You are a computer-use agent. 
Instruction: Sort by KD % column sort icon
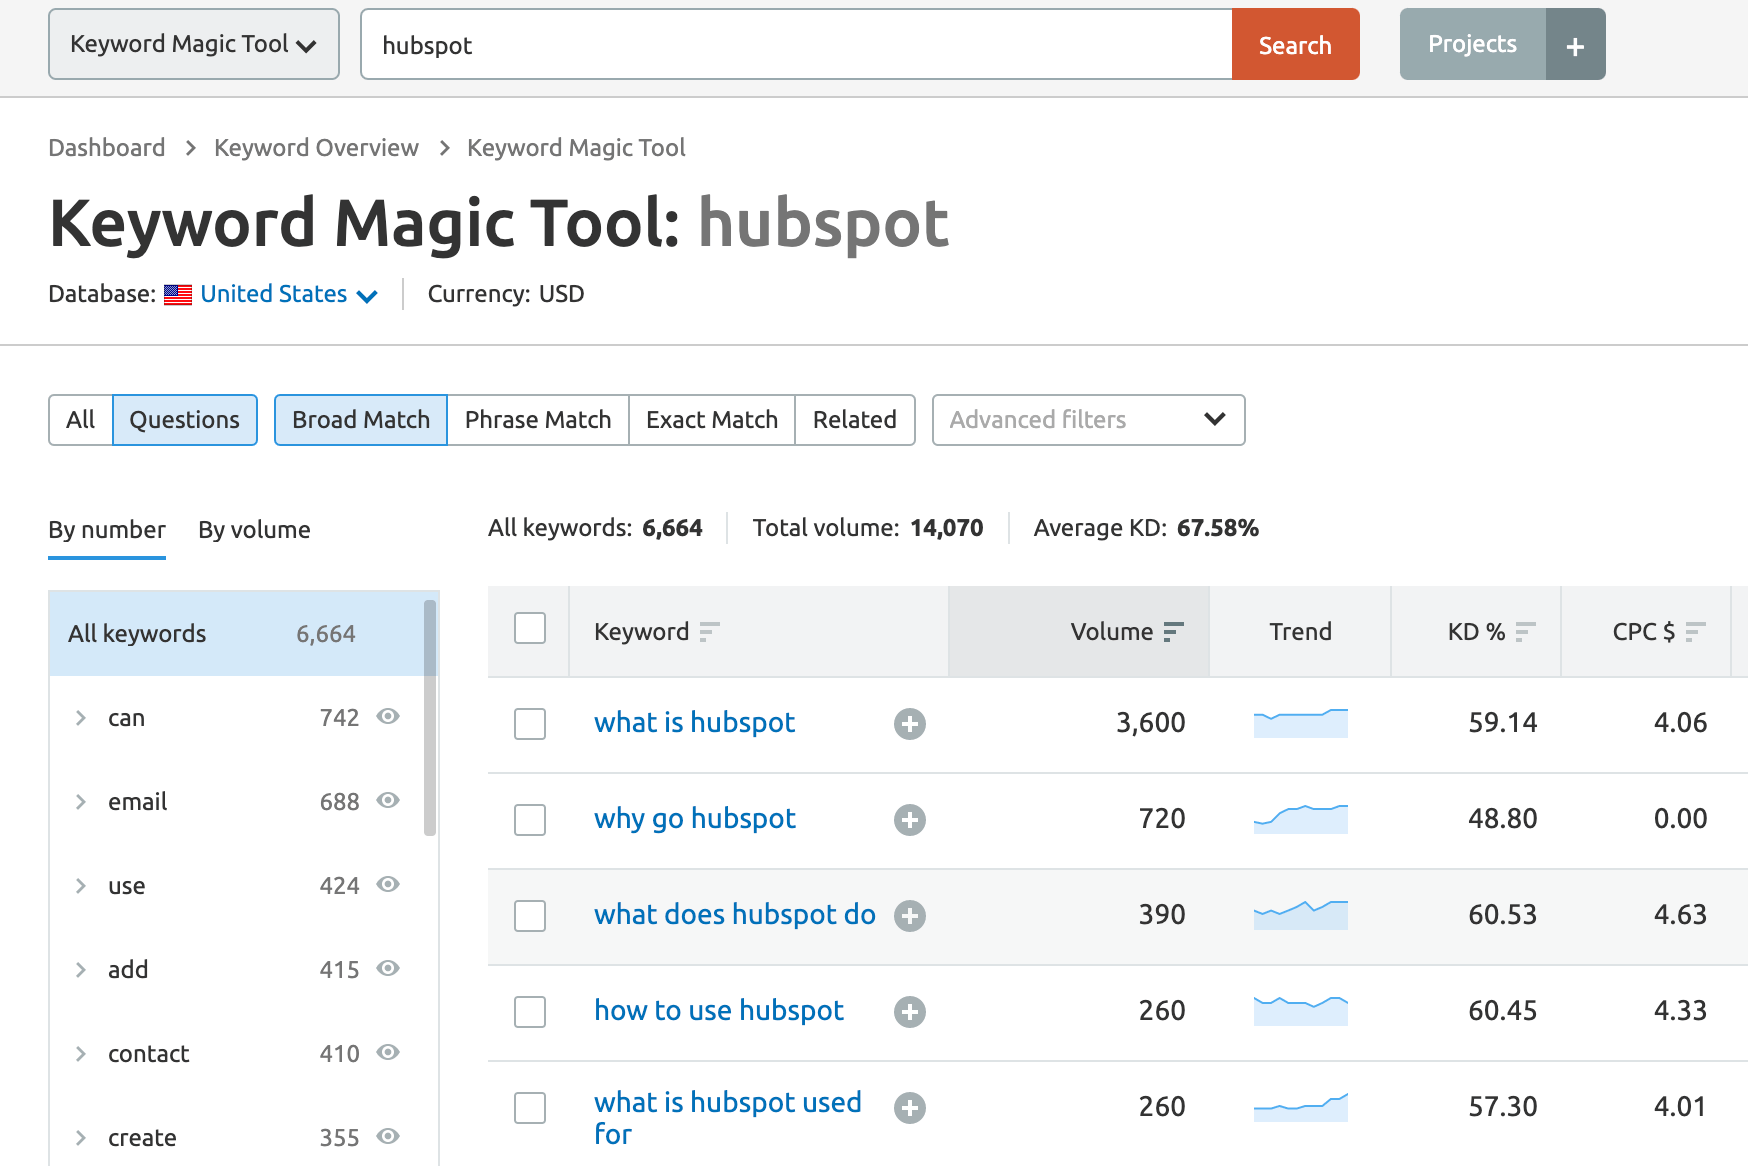point(1525,632)
